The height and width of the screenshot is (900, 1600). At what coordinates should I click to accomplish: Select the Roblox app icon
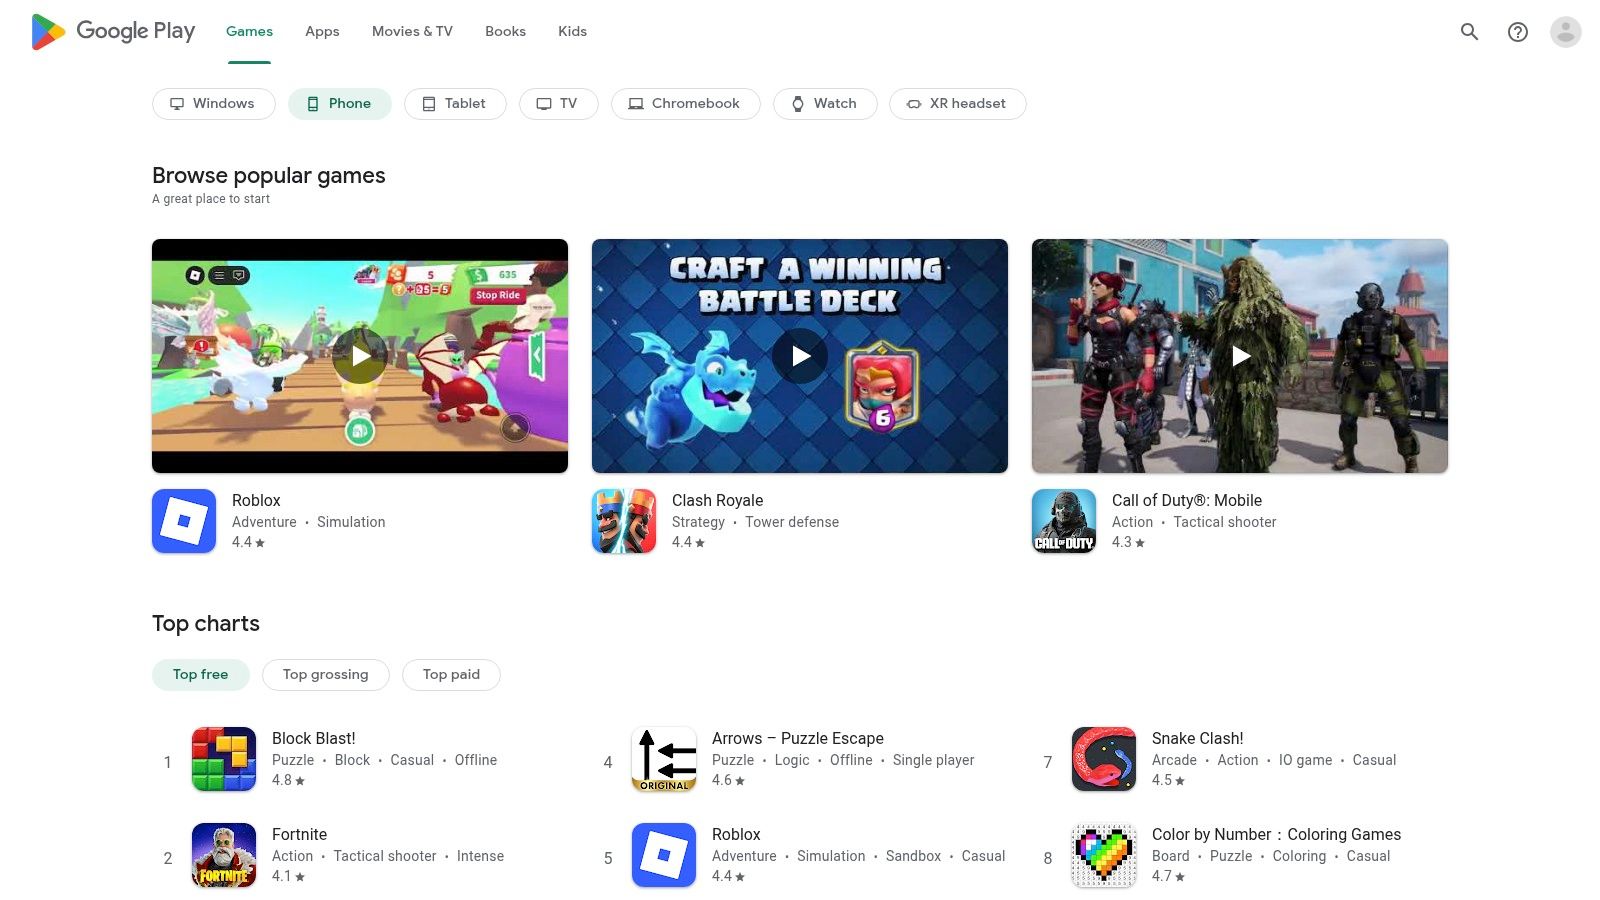(x=184, y=520)
